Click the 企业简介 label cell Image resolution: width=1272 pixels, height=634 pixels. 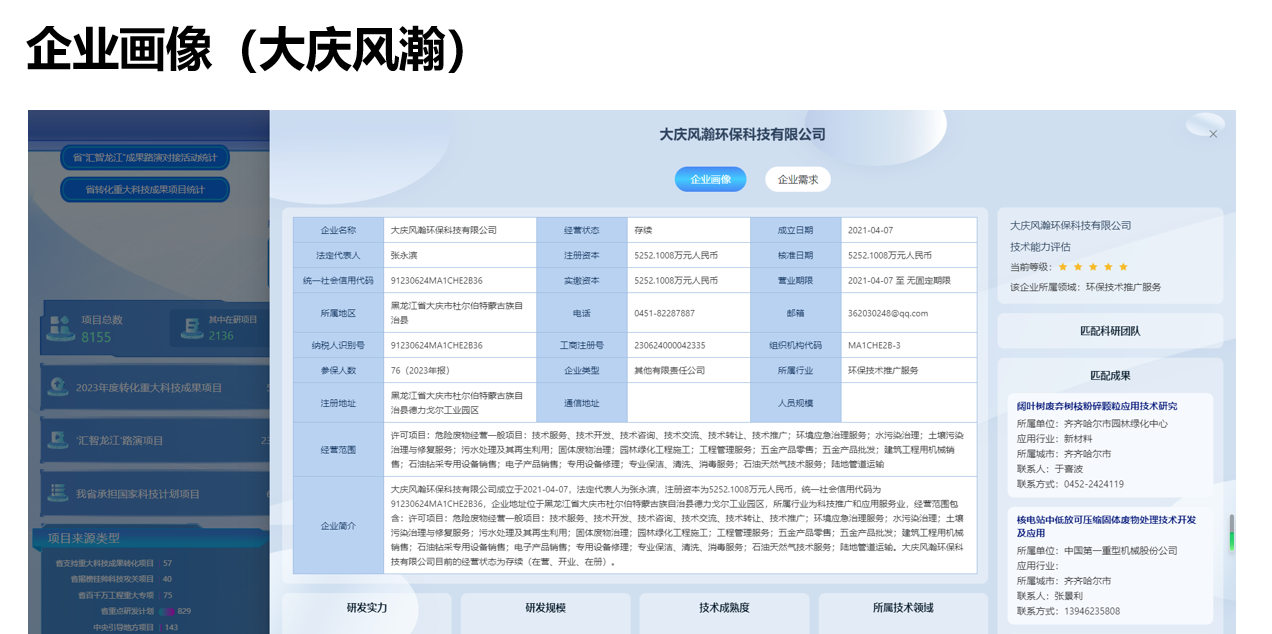click(x=338, y=525)
